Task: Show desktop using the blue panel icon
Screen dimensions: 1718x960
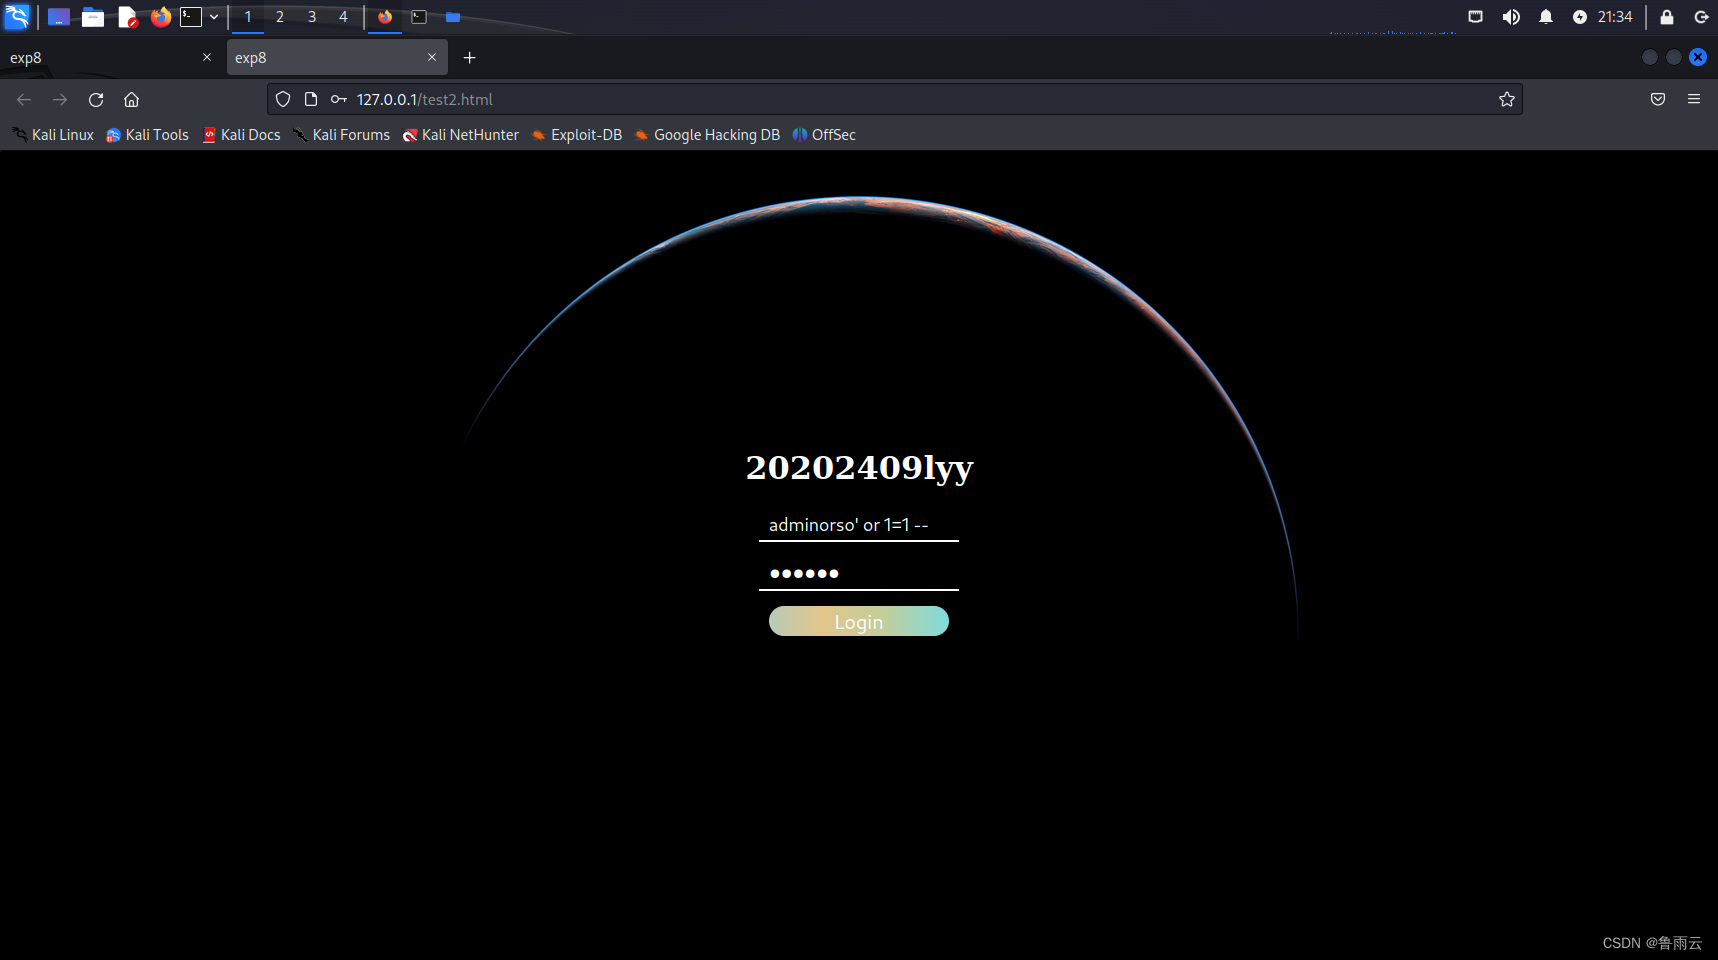Action: click(59, 17)
